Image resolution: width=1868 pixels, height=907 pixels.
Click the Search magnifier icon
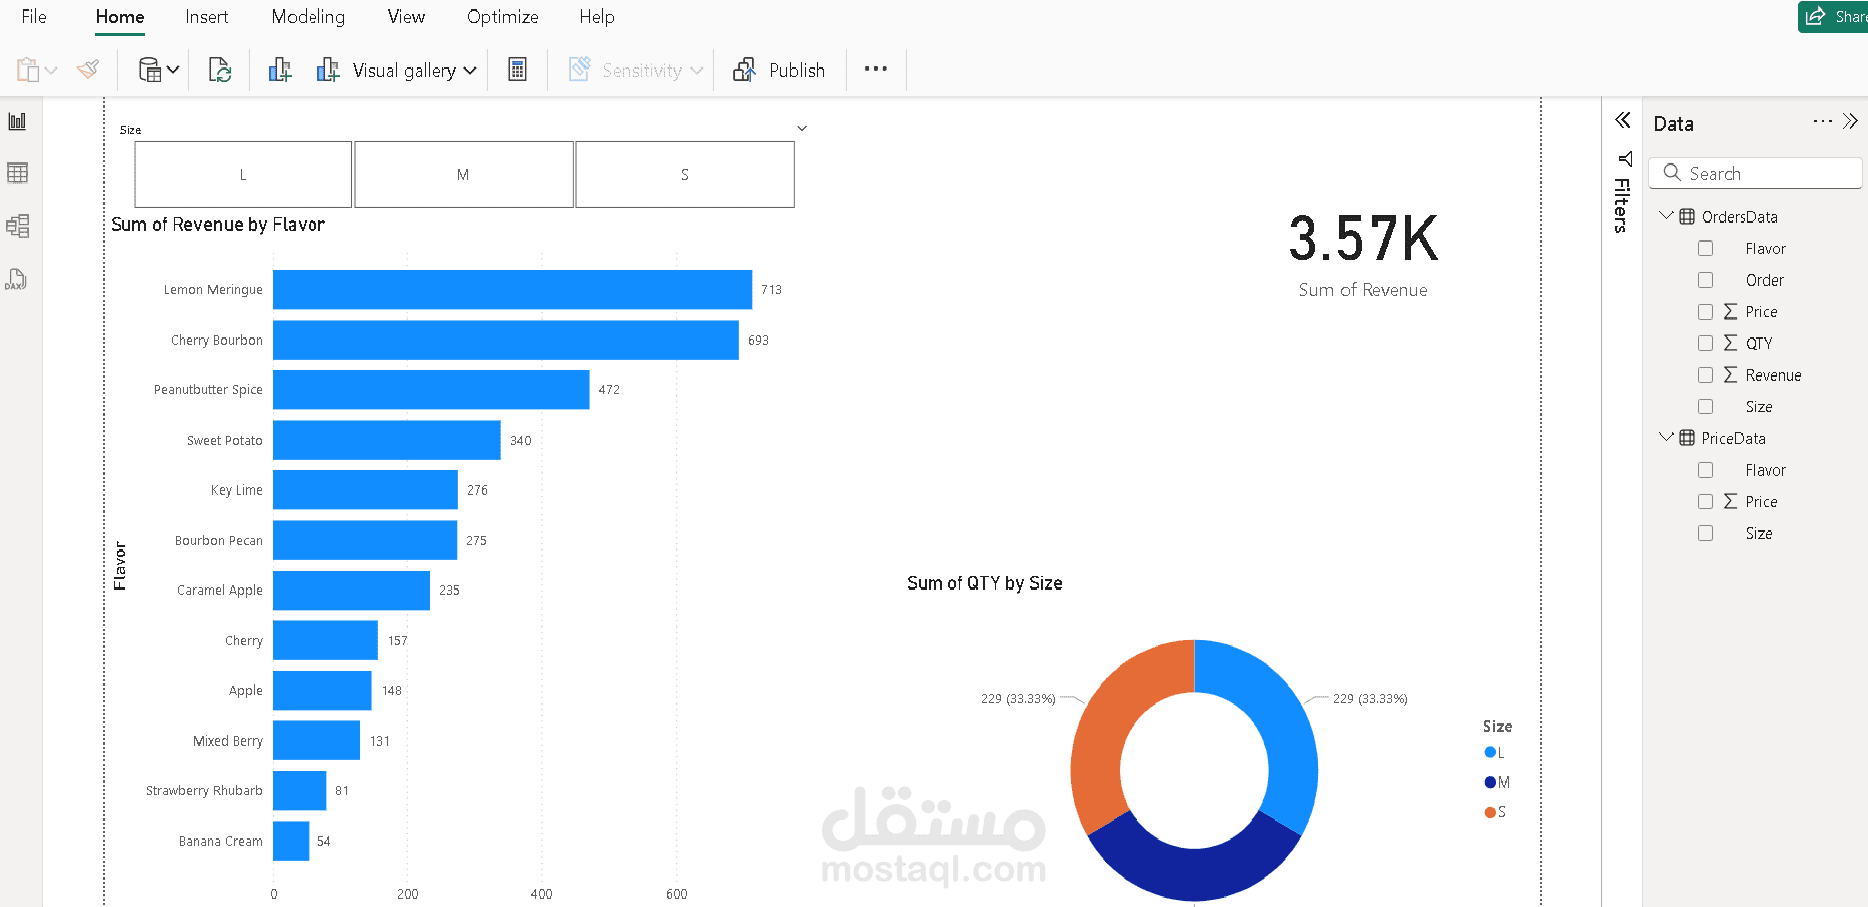click(x=1672, y=173)
